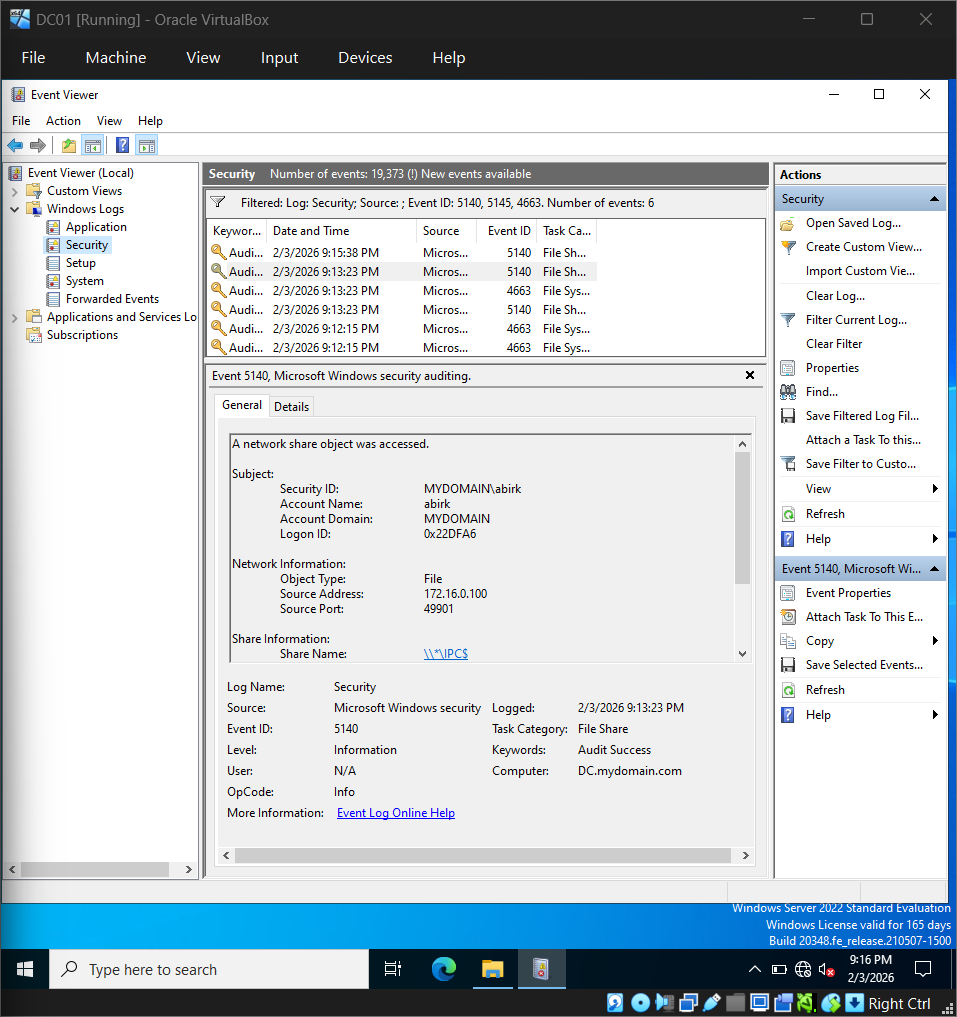Image resolution: width=957 pixels, height=1017 pixels.
Task: Click the Save Selected Events disk icon
Action: 788,665
